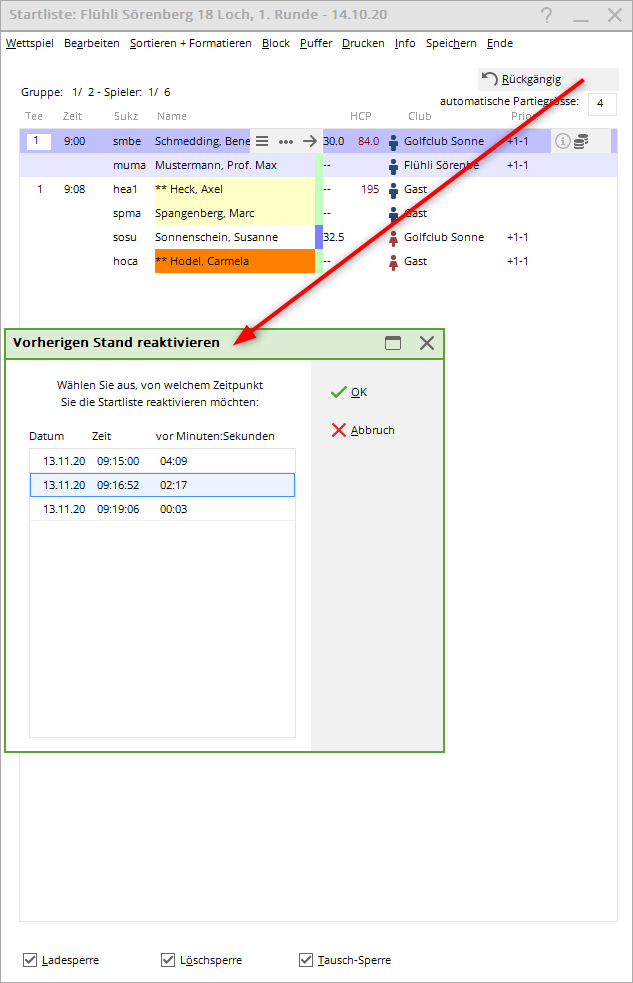Select restore point 09:19:06
Screen dimensions: 633x983
click(x=162, y=508)
